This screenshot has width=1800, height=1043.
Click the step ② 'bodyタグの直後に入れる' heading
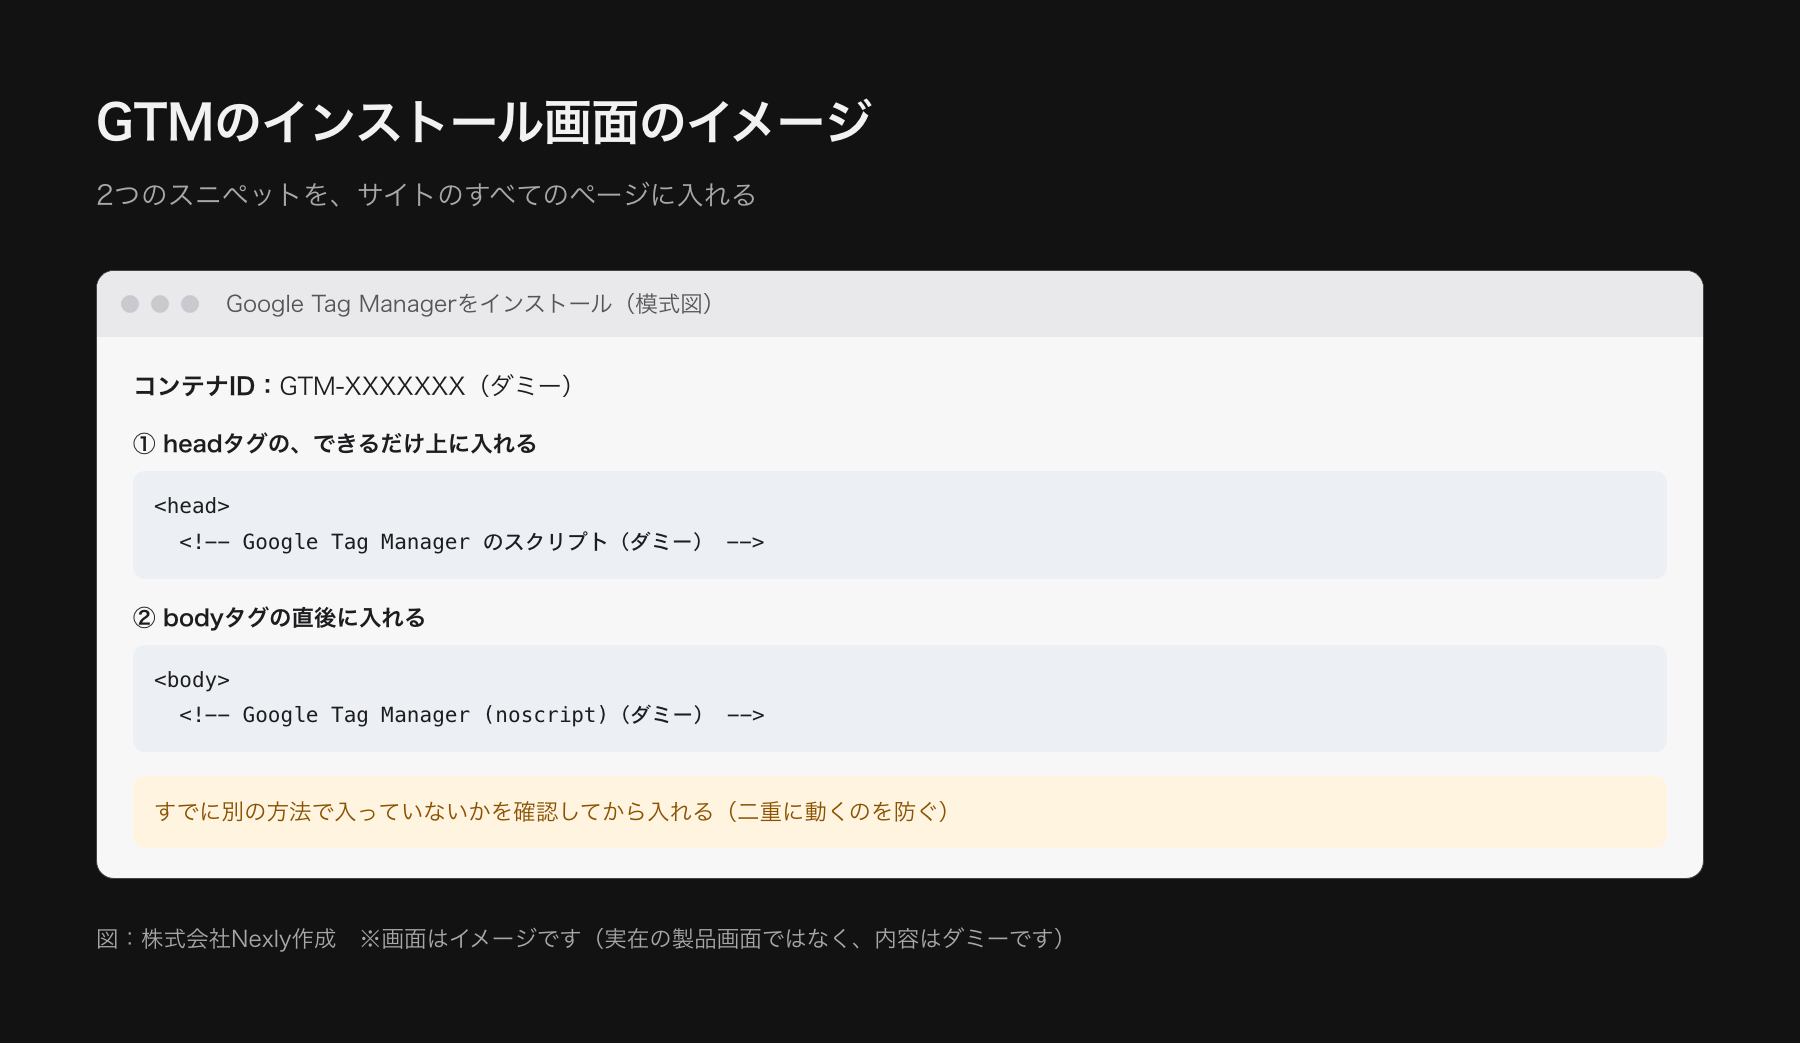[279, 618]
